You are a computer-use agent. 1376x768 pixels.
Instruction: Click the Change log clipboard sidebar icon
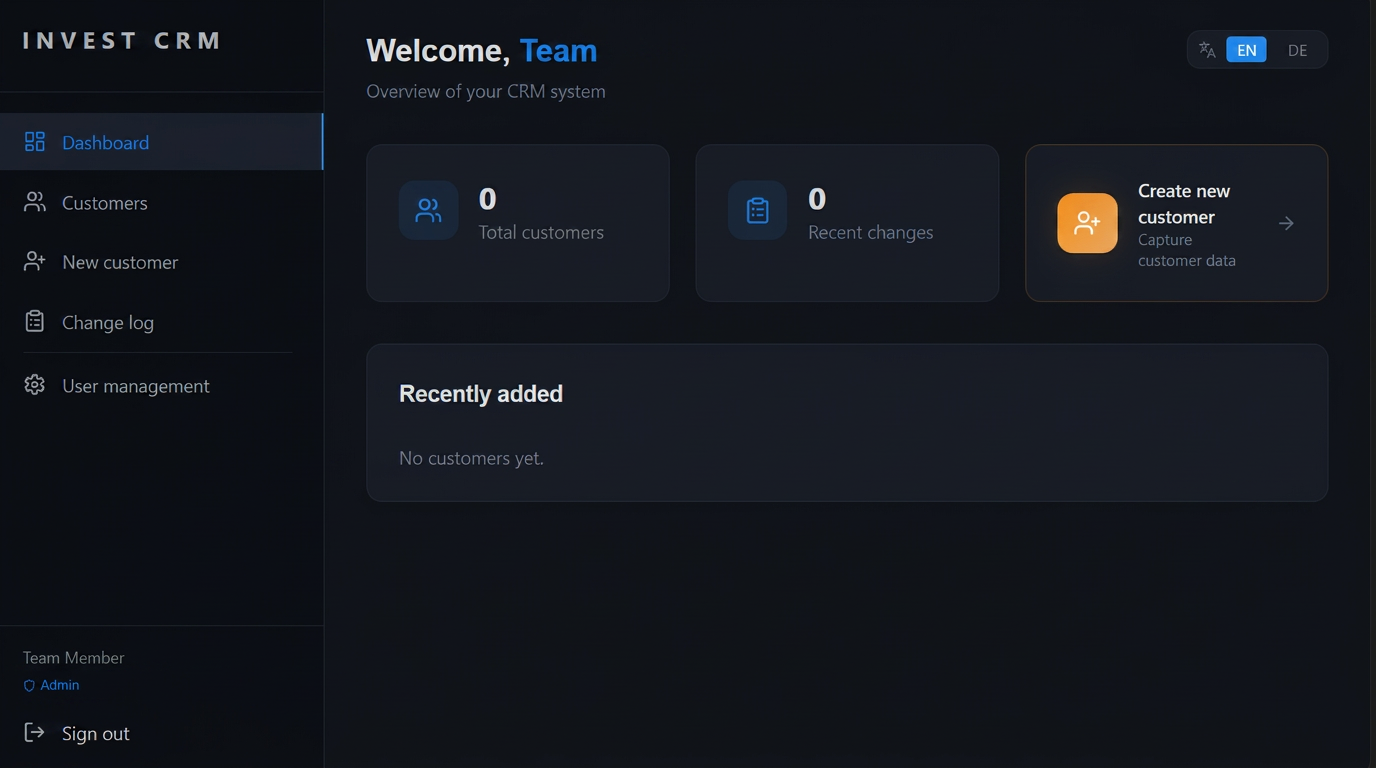[x=35, y=322]
